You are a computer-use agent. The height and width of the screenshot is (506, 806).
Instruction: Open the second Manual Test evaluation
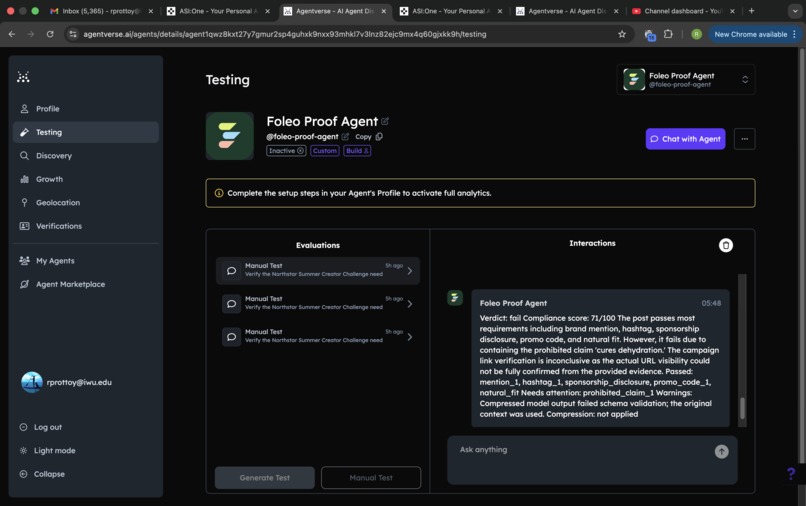[318, 303]
